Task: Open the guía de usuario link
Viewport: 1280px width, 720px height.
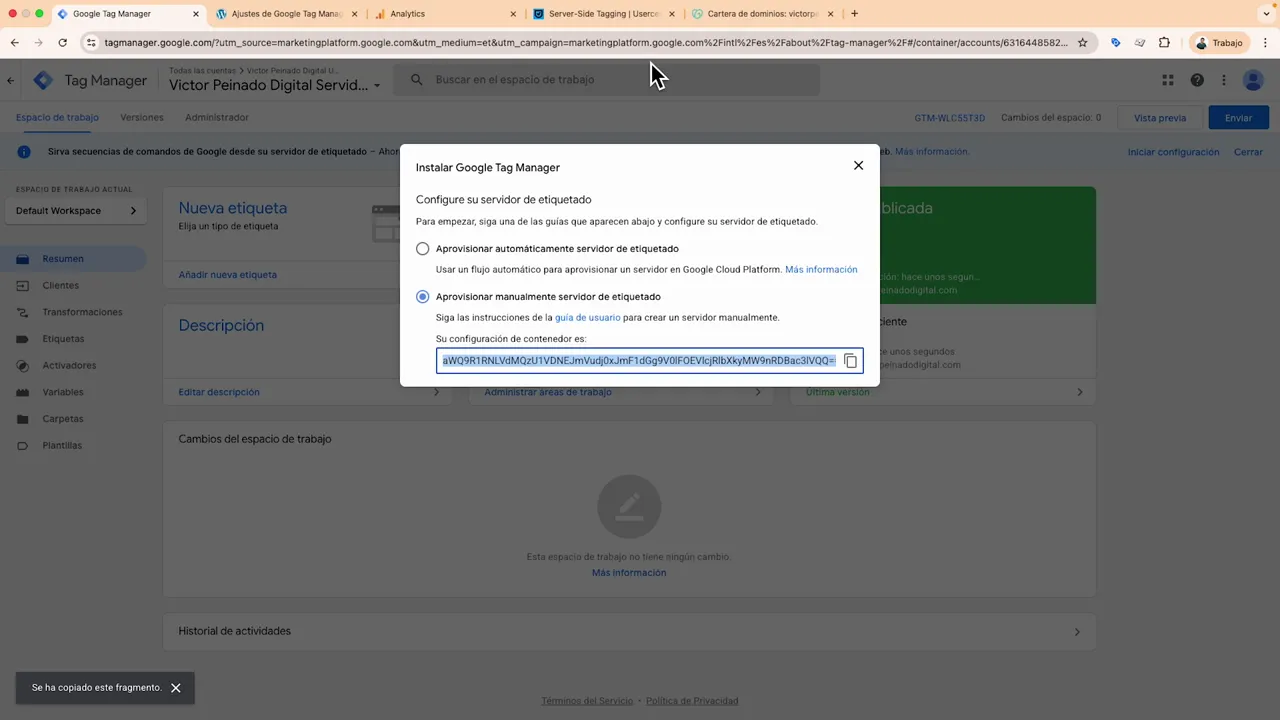Action: [x=587, y=317]
